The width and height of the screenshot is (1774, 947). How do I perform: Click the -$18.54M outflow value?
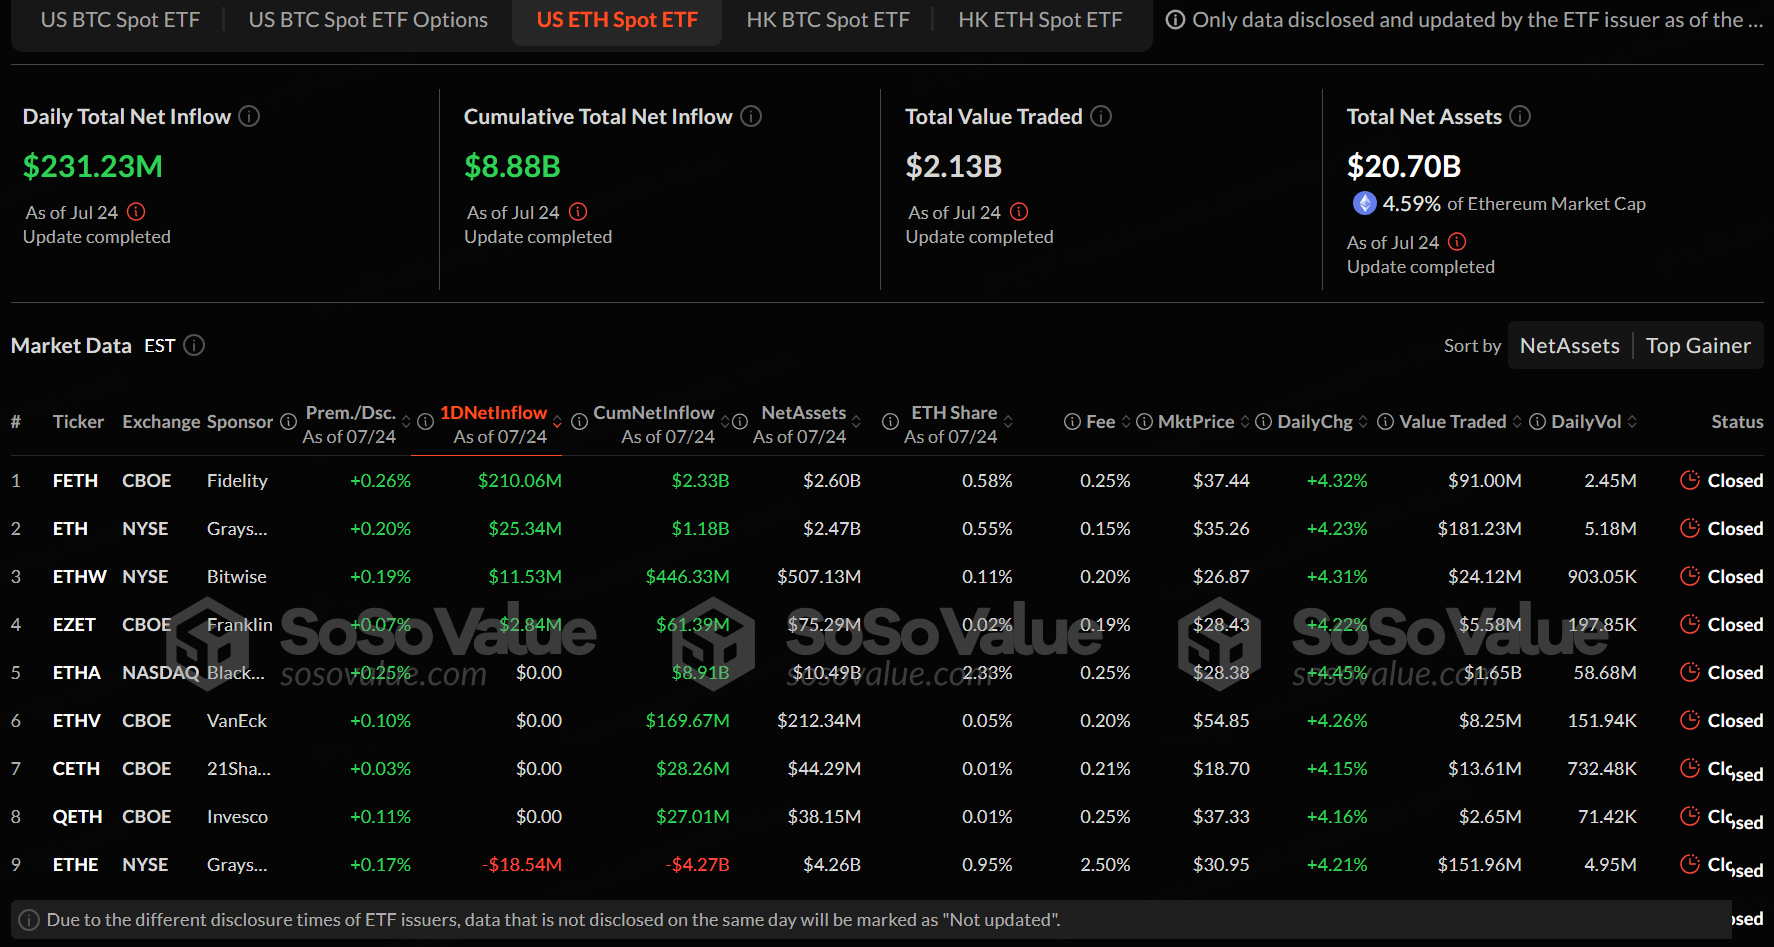pyautogui.click(x=522, y=865)
